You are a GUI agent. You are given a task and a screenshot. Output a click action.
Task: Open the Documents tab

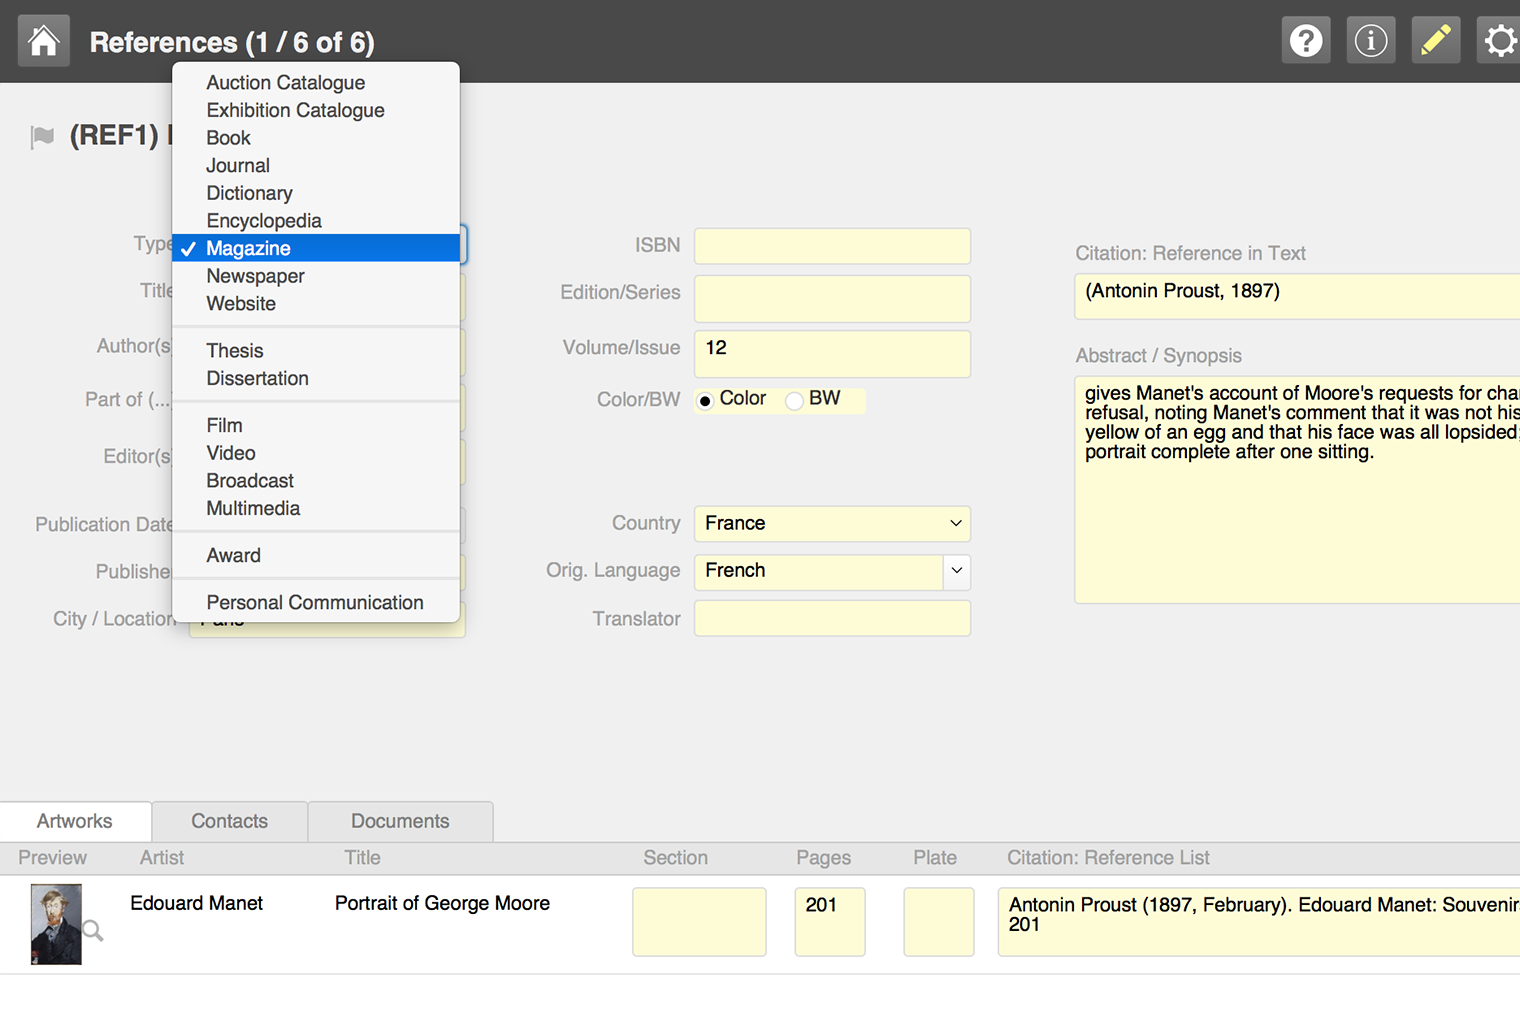[400, 821]
